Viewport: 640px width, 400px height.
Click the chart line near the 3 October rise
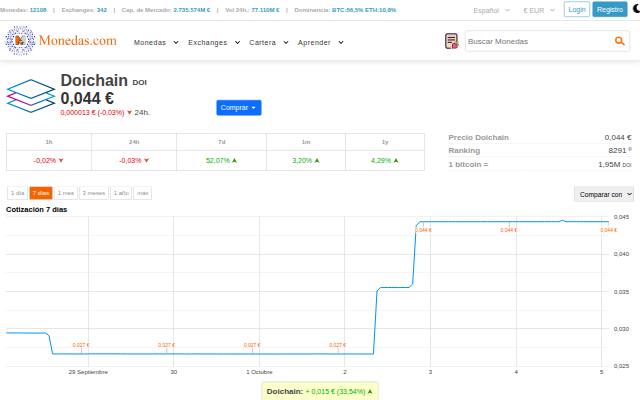(415, 253)
